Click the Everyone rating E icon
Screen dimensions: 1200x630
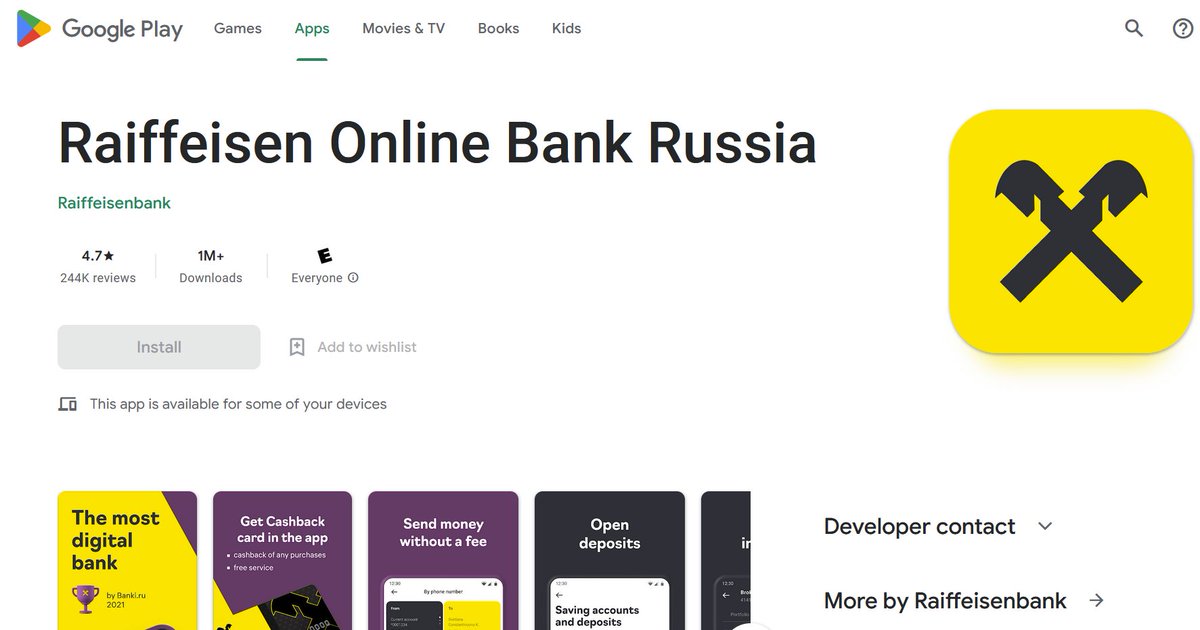pyautogui.click(x=324, y=256)
